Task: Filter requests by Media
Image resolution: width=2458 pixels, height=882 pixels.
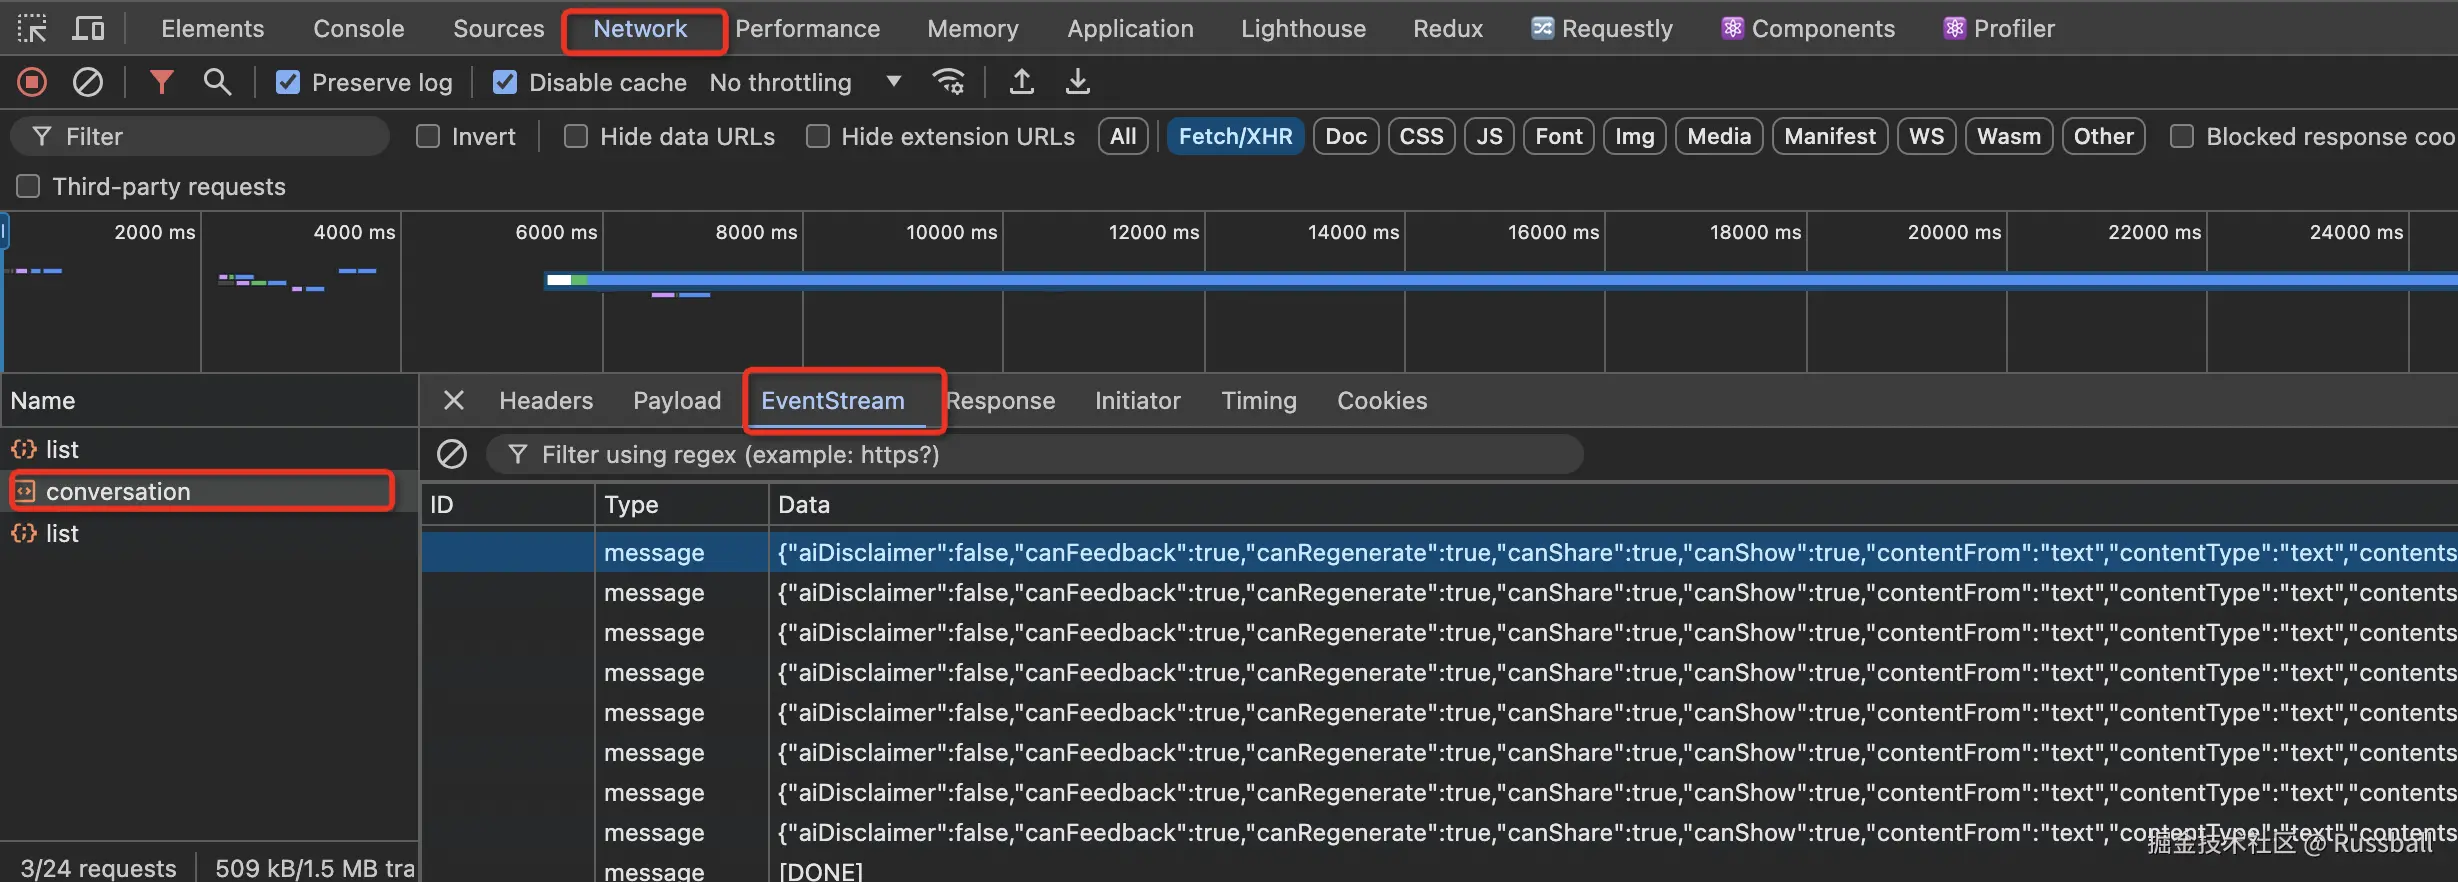Action: tap(1719, 136)
